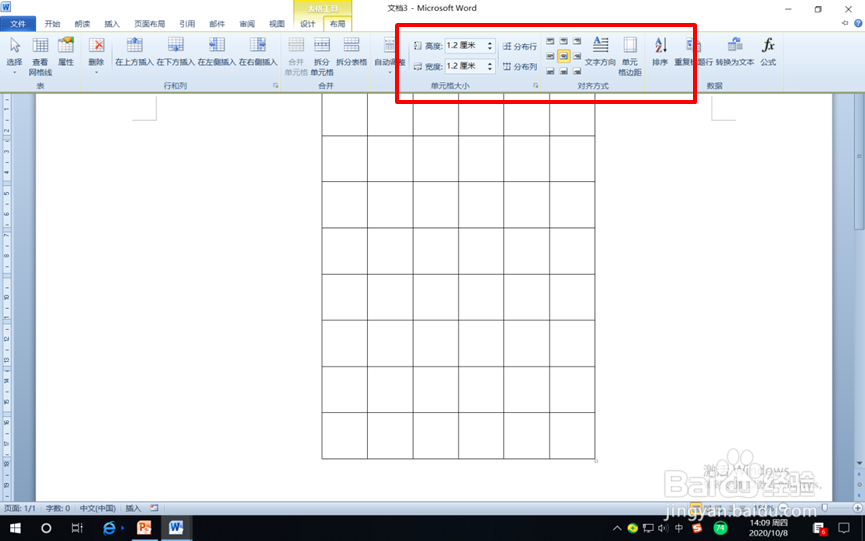Switch to the 邮件 tab

tap(217, 24)
